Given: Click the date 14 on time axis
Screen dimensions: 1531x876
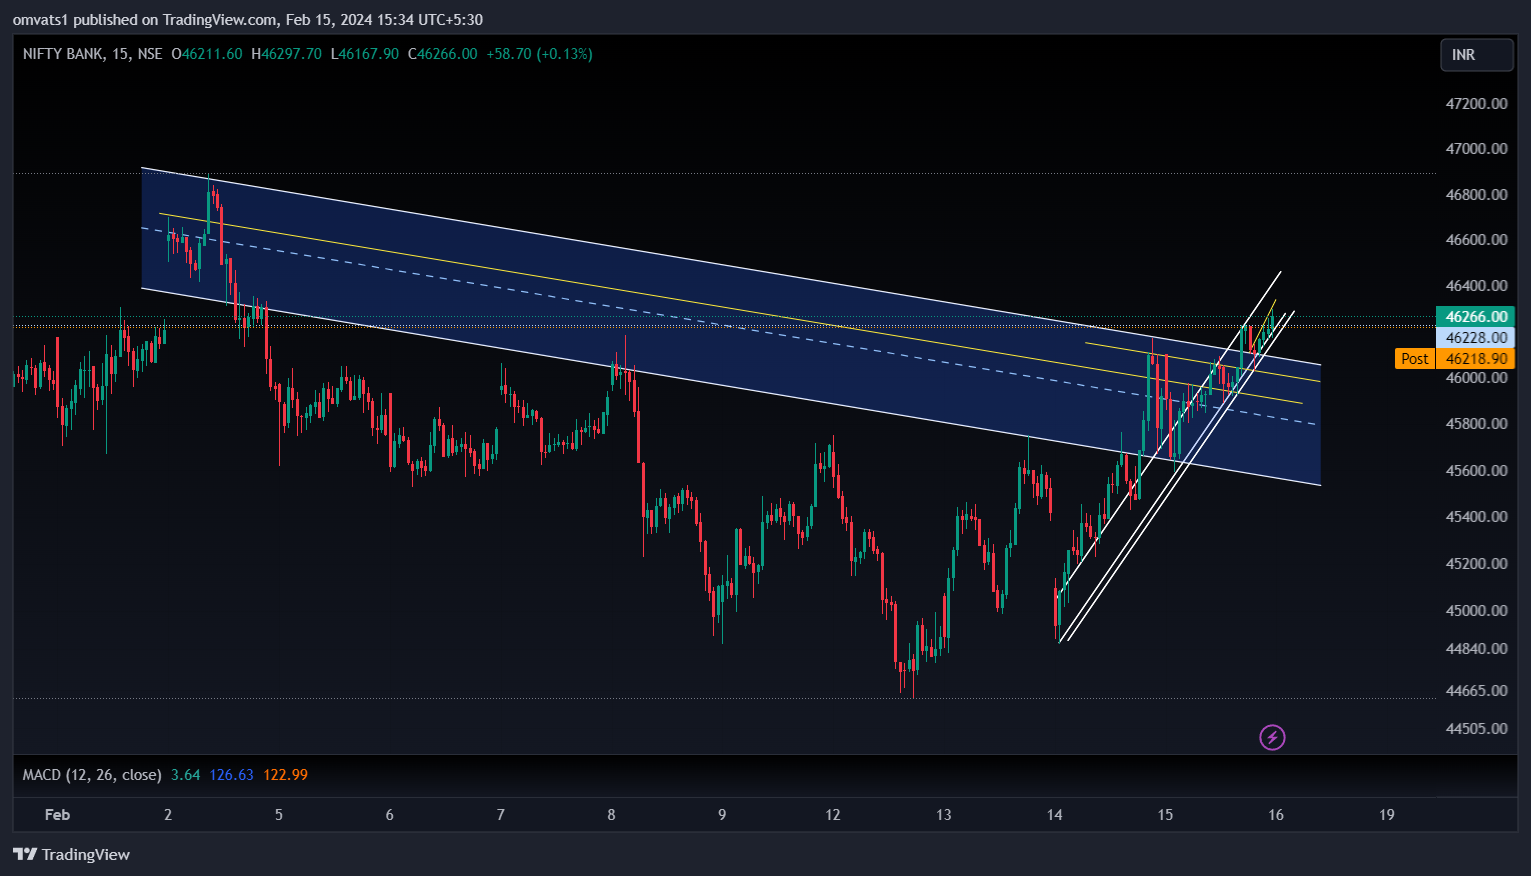Looking at the screenshot, I should click(1055, 815).
